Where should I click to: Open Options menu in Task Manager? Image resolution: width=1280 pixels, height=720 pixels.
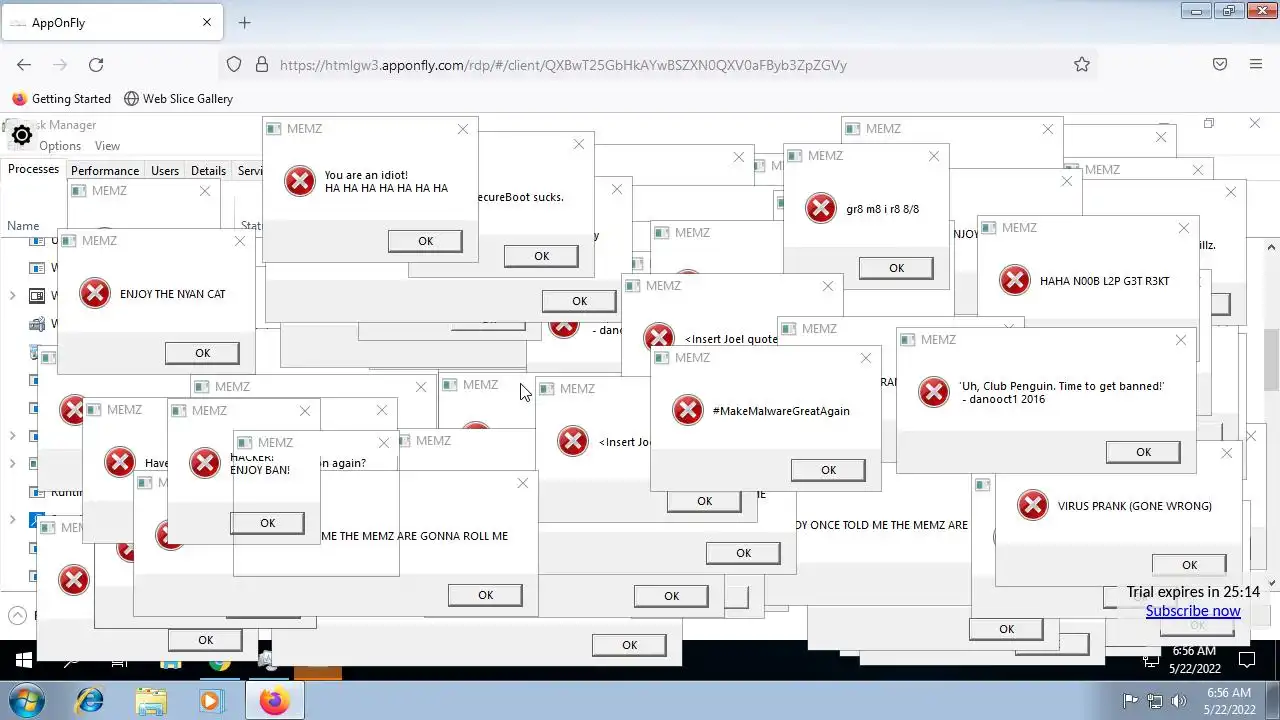60,146
